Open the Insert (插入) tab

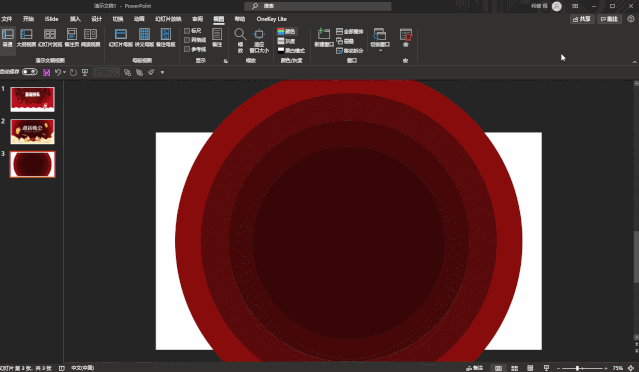coord(75,19)
